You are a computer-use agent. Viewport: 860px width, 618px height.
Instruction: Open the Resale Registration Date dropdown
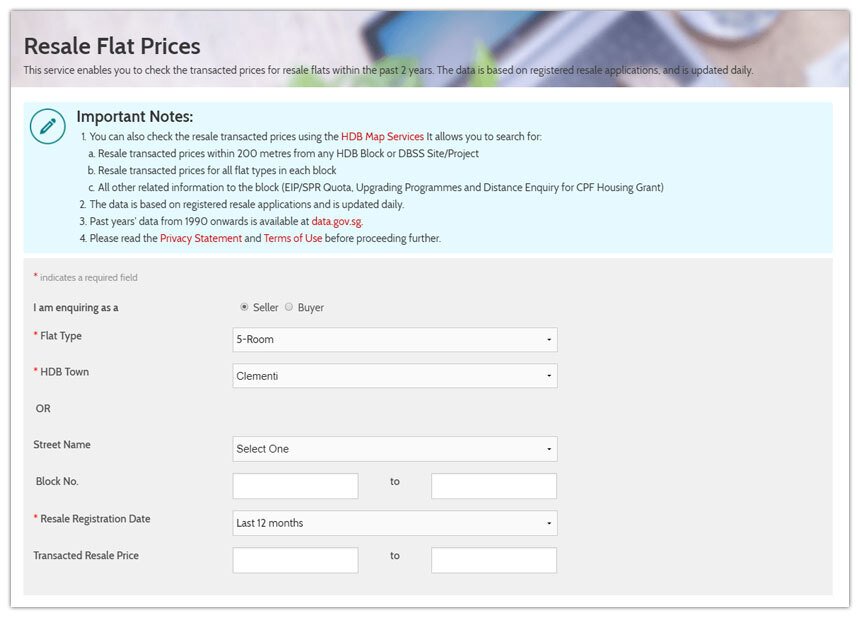tap(395, 523)
